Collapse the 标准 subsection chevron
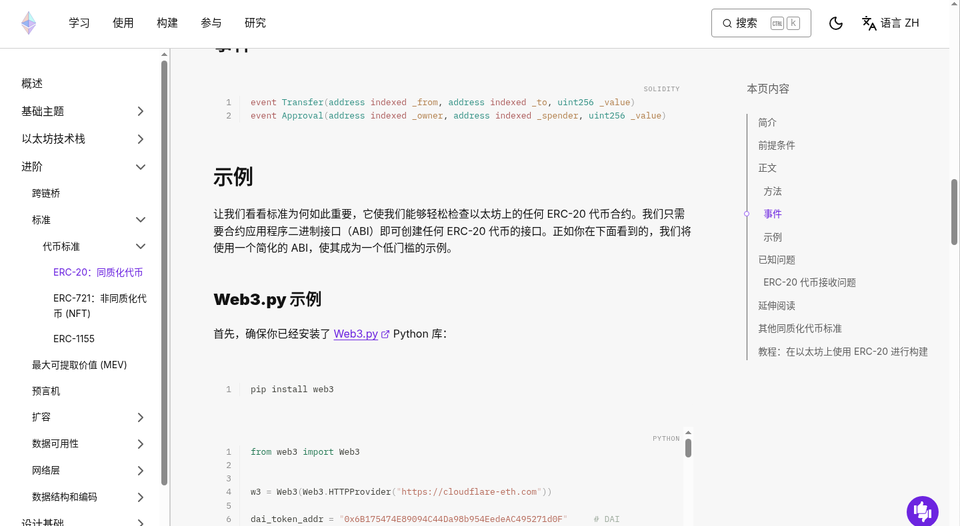The image size is (960, 526). coord(140,219)
